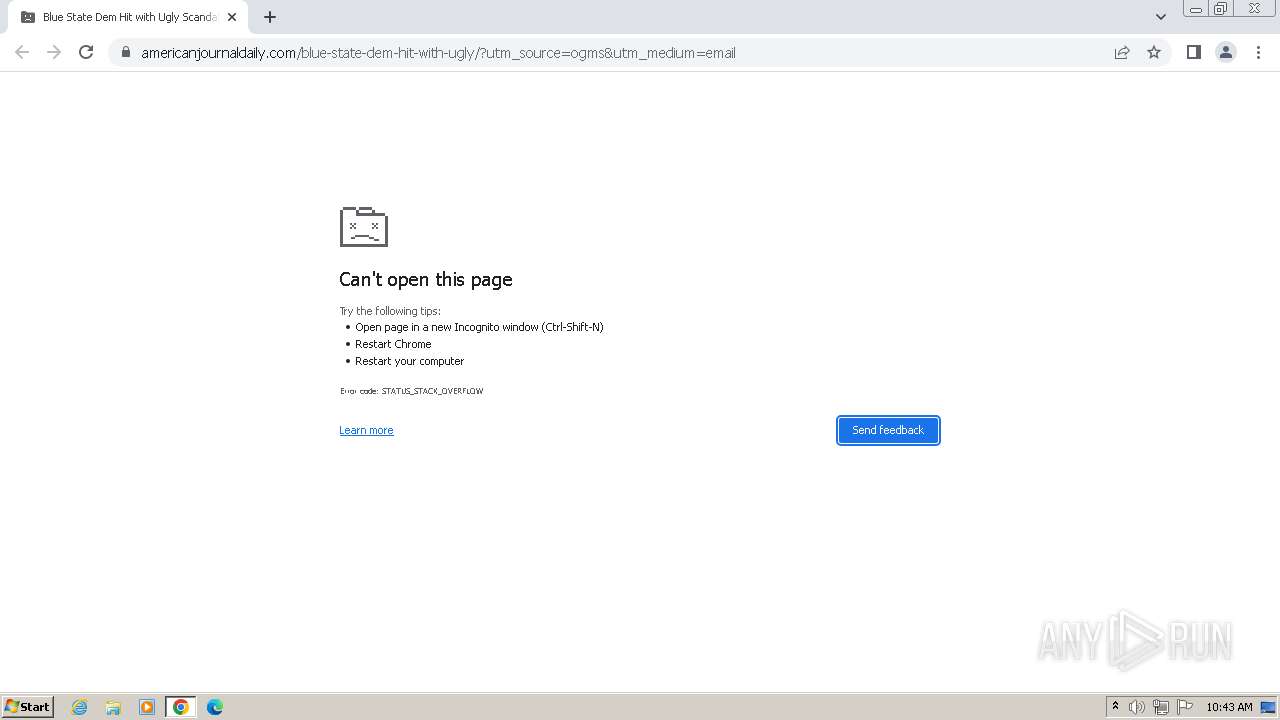The height and width of the screenshot is (720, 1280).
Task: Open the volume speaker tray icon
Action: [x=1137, y=707]
